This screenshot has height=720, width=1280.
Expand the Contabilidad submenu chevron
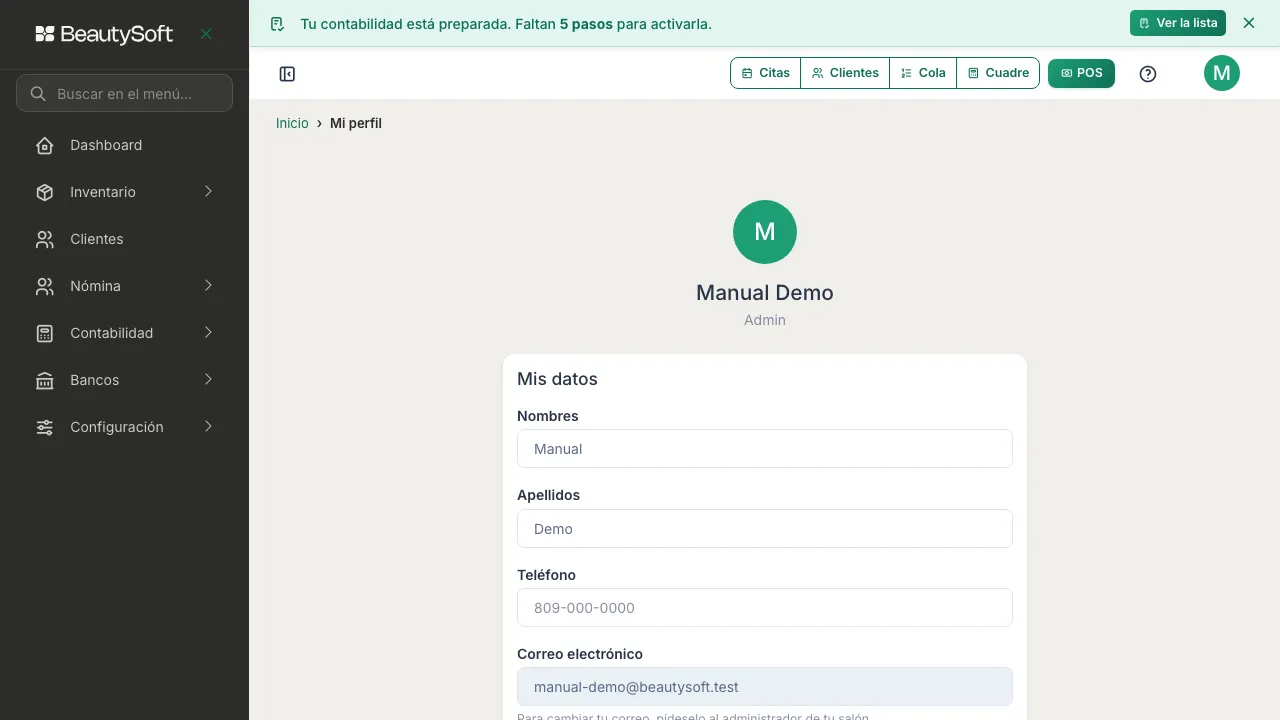pos(208,332)
